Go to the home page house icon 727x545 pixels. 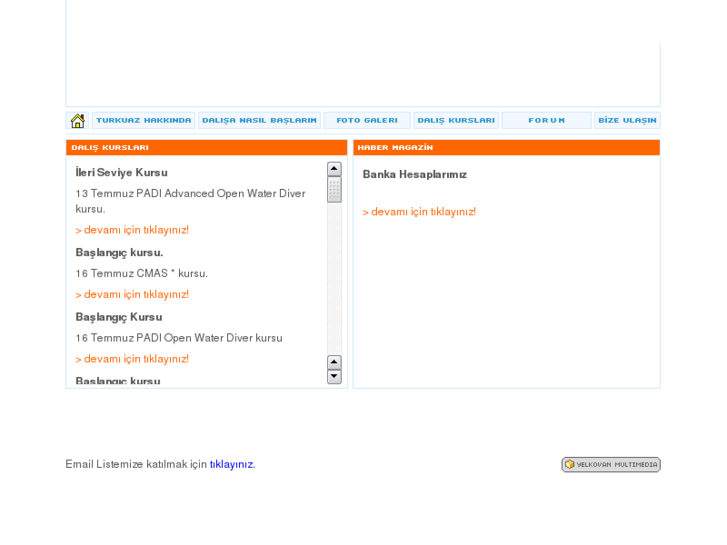(x=77, y=121)
